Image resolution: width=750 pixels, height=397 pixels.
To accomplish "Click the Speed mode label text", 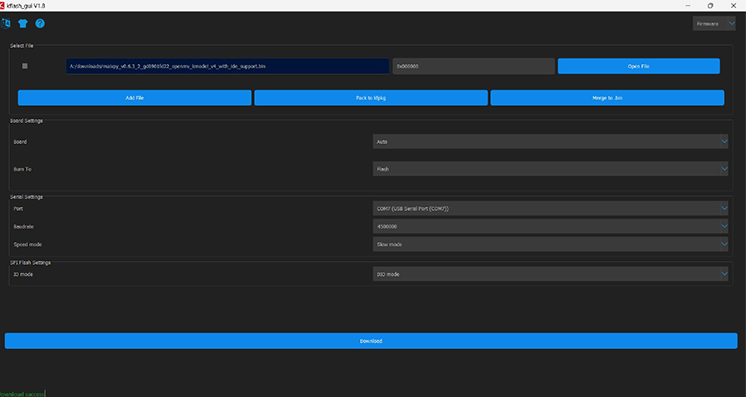I will pos(28,244).
